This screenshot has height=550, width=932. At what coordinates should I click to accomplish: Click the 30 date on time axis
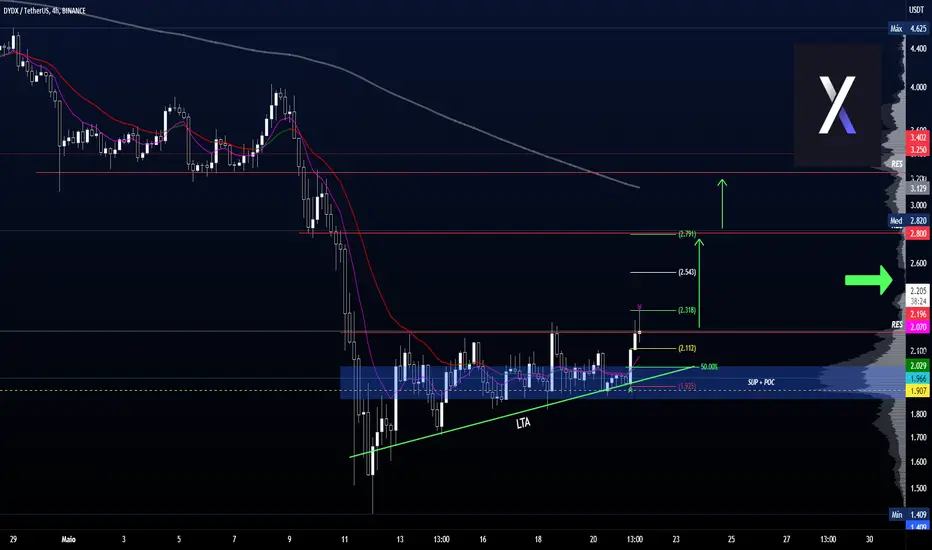click(x=870, y=539)
